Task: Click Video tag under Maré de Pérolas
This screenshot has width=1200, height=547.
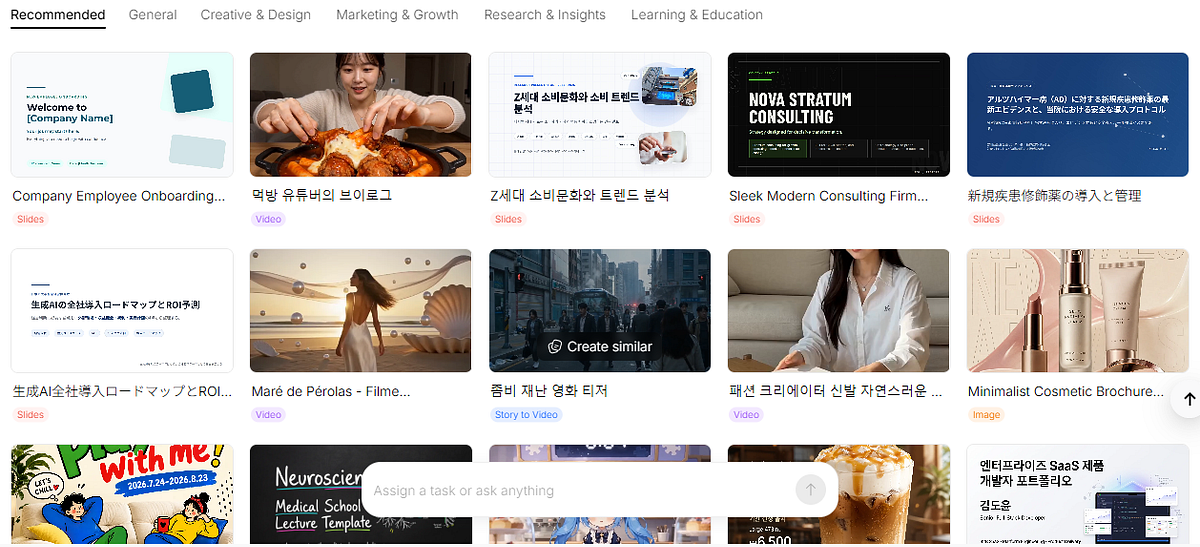Action: tap(269, 415)
